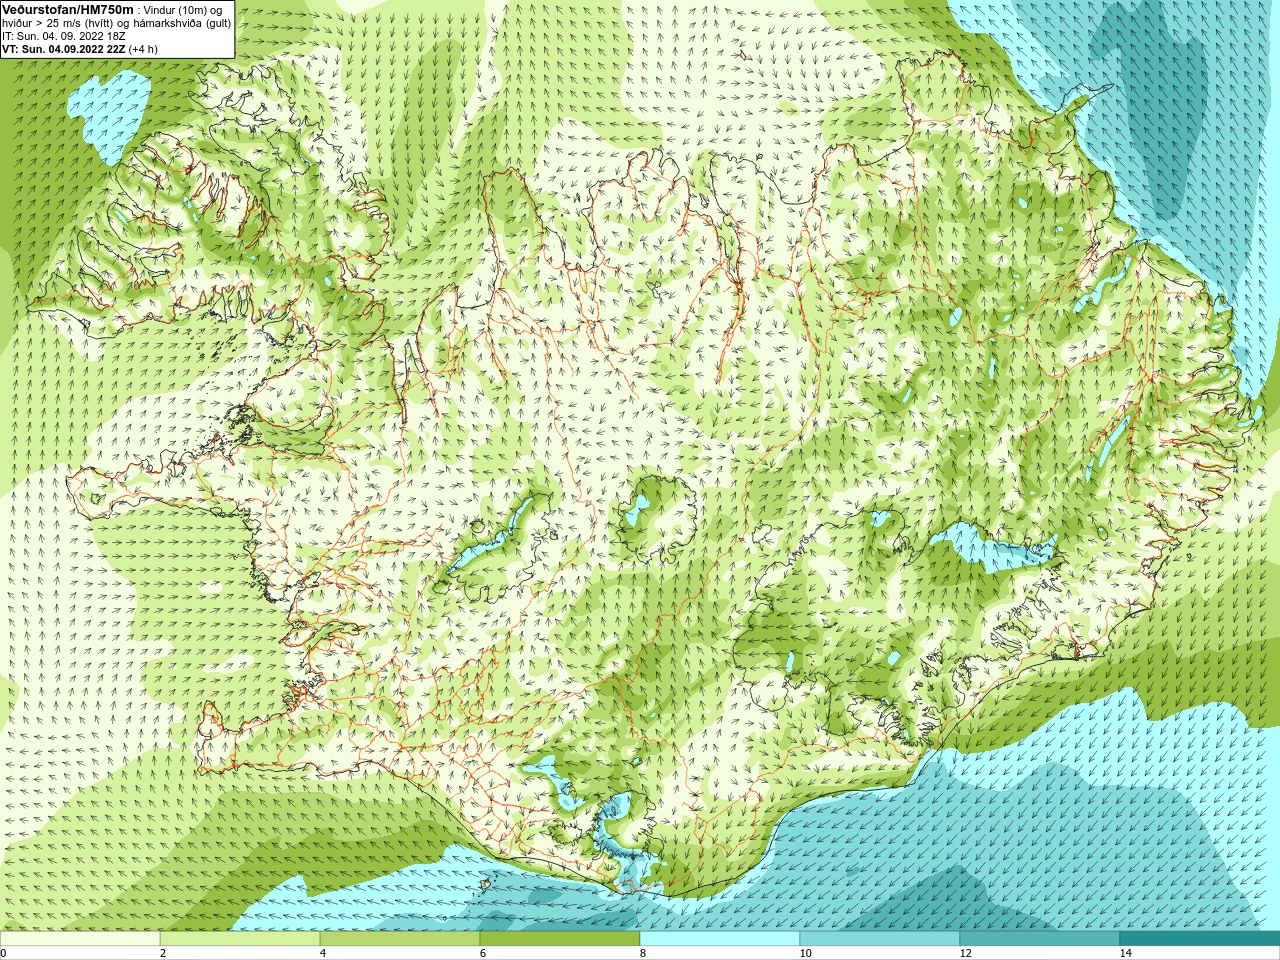Click the Veðurstofan/HM750m title text
The width and height of the screenshot is (1280, 960).
point(68,9)
